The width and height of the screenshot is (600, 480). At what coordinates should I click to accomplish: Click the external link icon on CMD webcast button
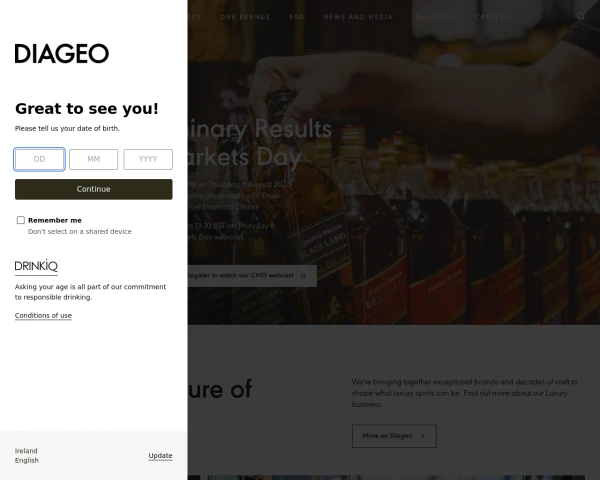[x=303, y=276]
